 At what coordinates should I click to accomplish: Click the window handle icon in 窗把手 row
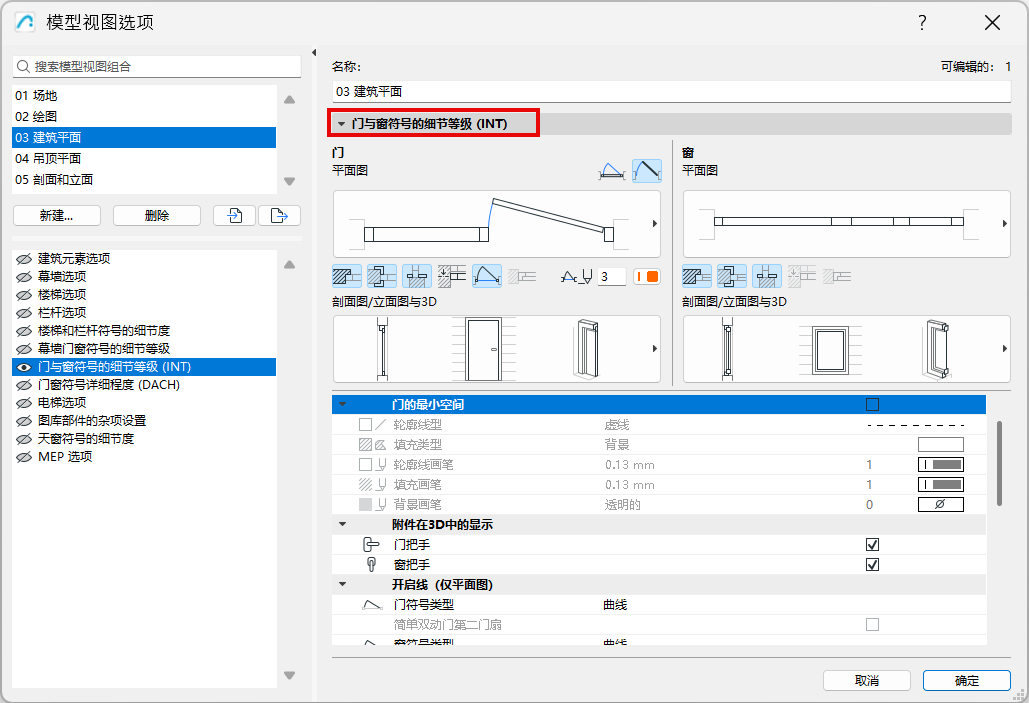pyautogui.click(x=371, y=565)
